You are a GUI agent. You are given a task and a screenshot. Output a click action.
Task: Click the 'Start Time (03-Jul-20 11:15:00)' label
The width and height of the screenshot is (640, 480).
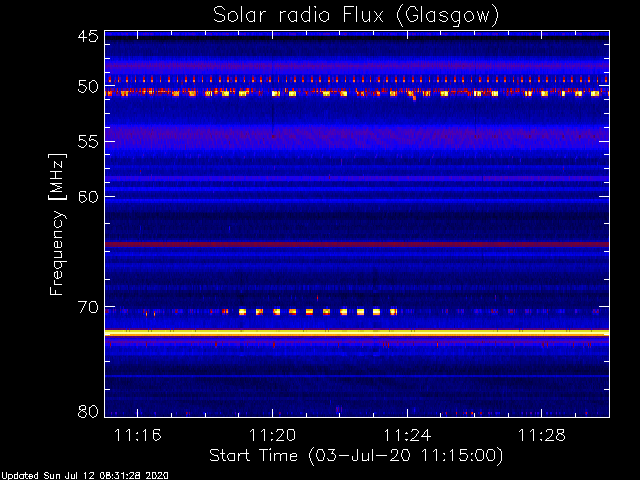pyautogui.click(x=356, y=456)
